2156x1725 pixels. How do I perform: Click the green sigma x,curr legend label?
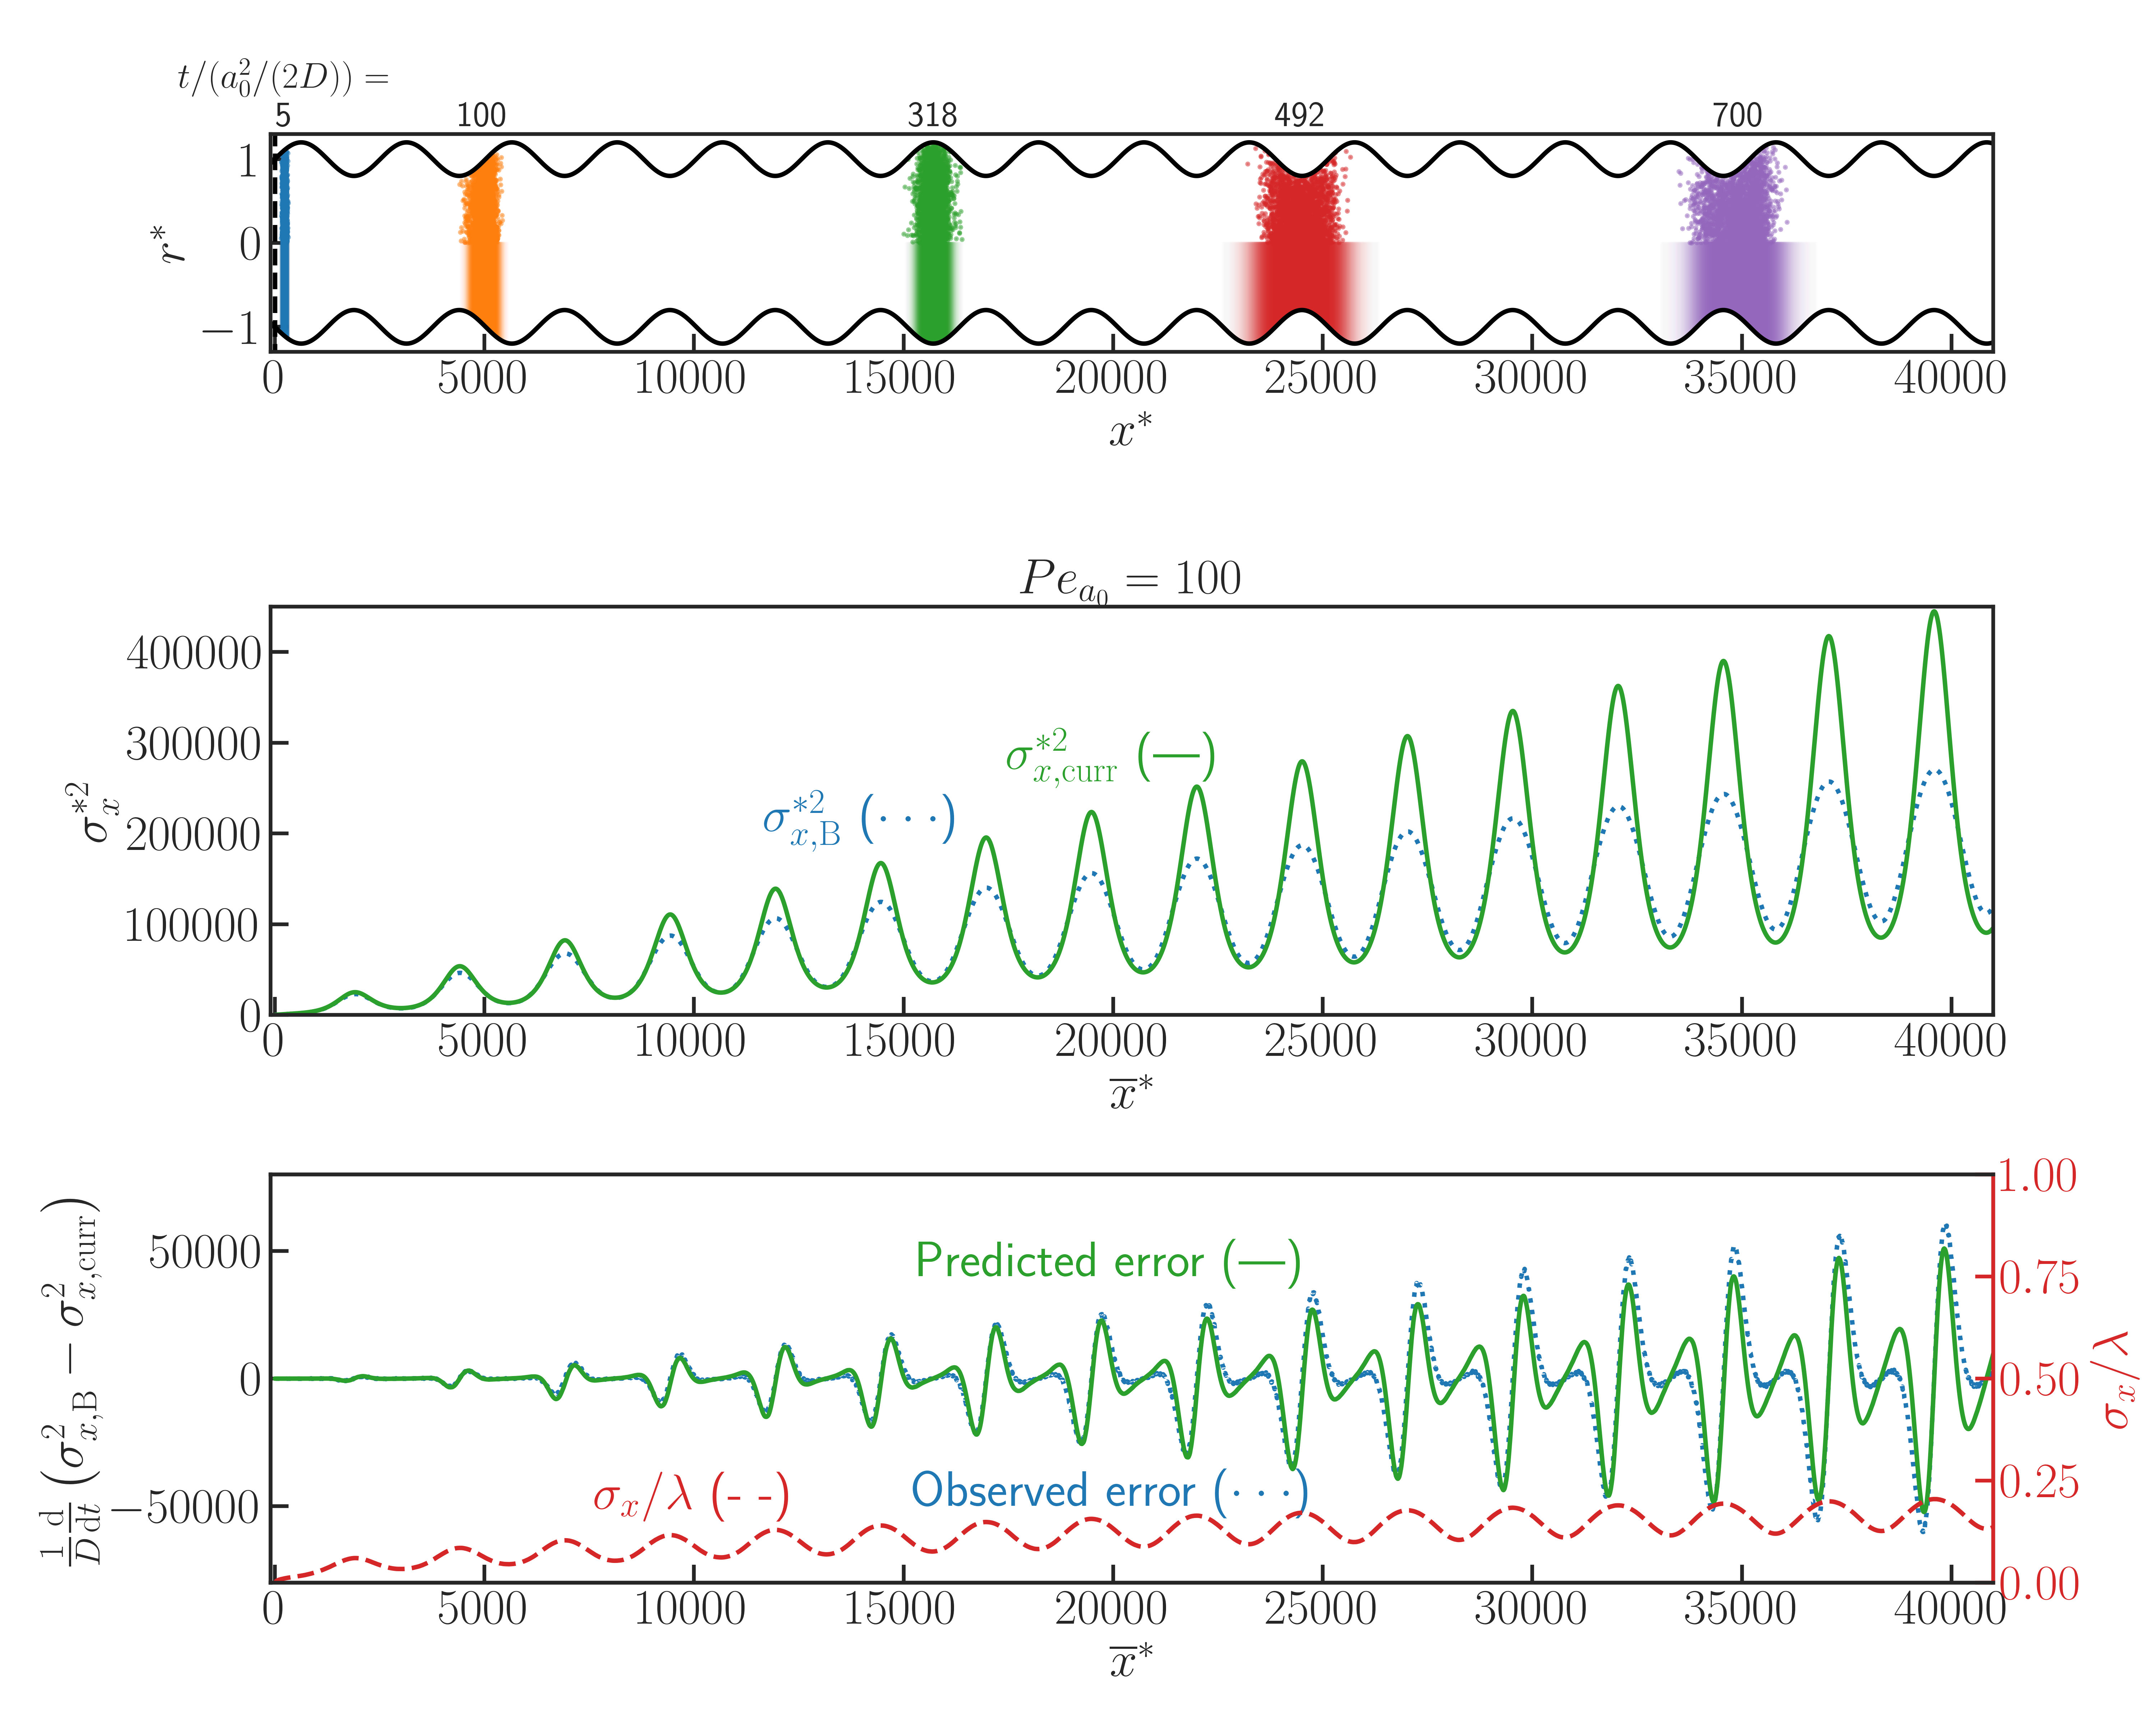click(x=1110, y=758)
